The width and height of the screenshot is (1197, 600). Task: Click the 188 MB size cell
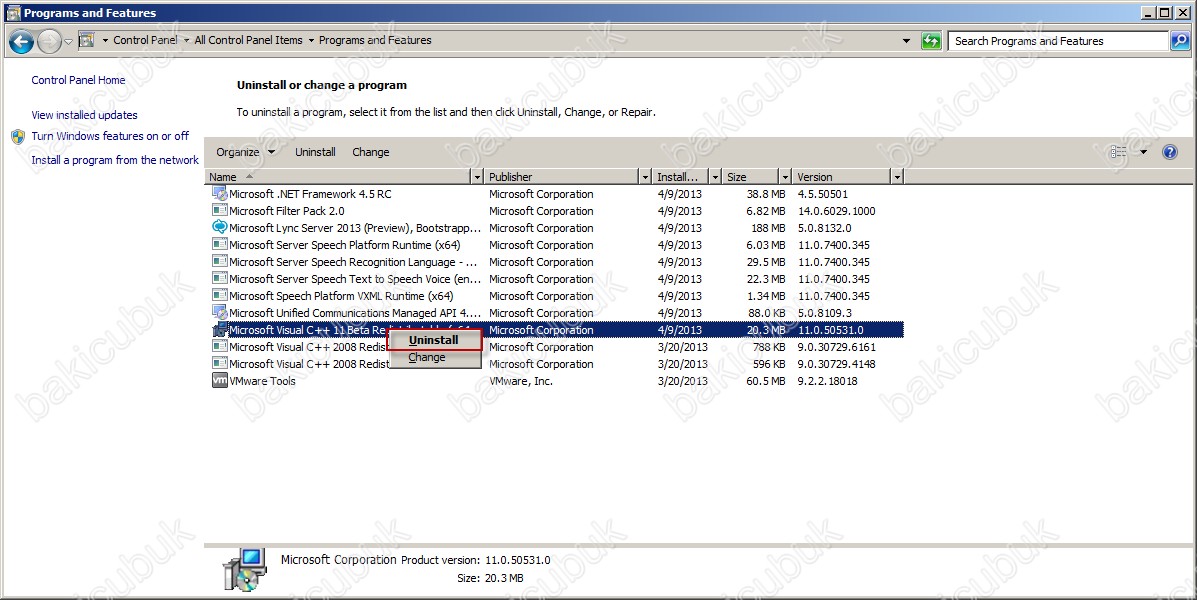pyautogui.click(x=768, y=227)
